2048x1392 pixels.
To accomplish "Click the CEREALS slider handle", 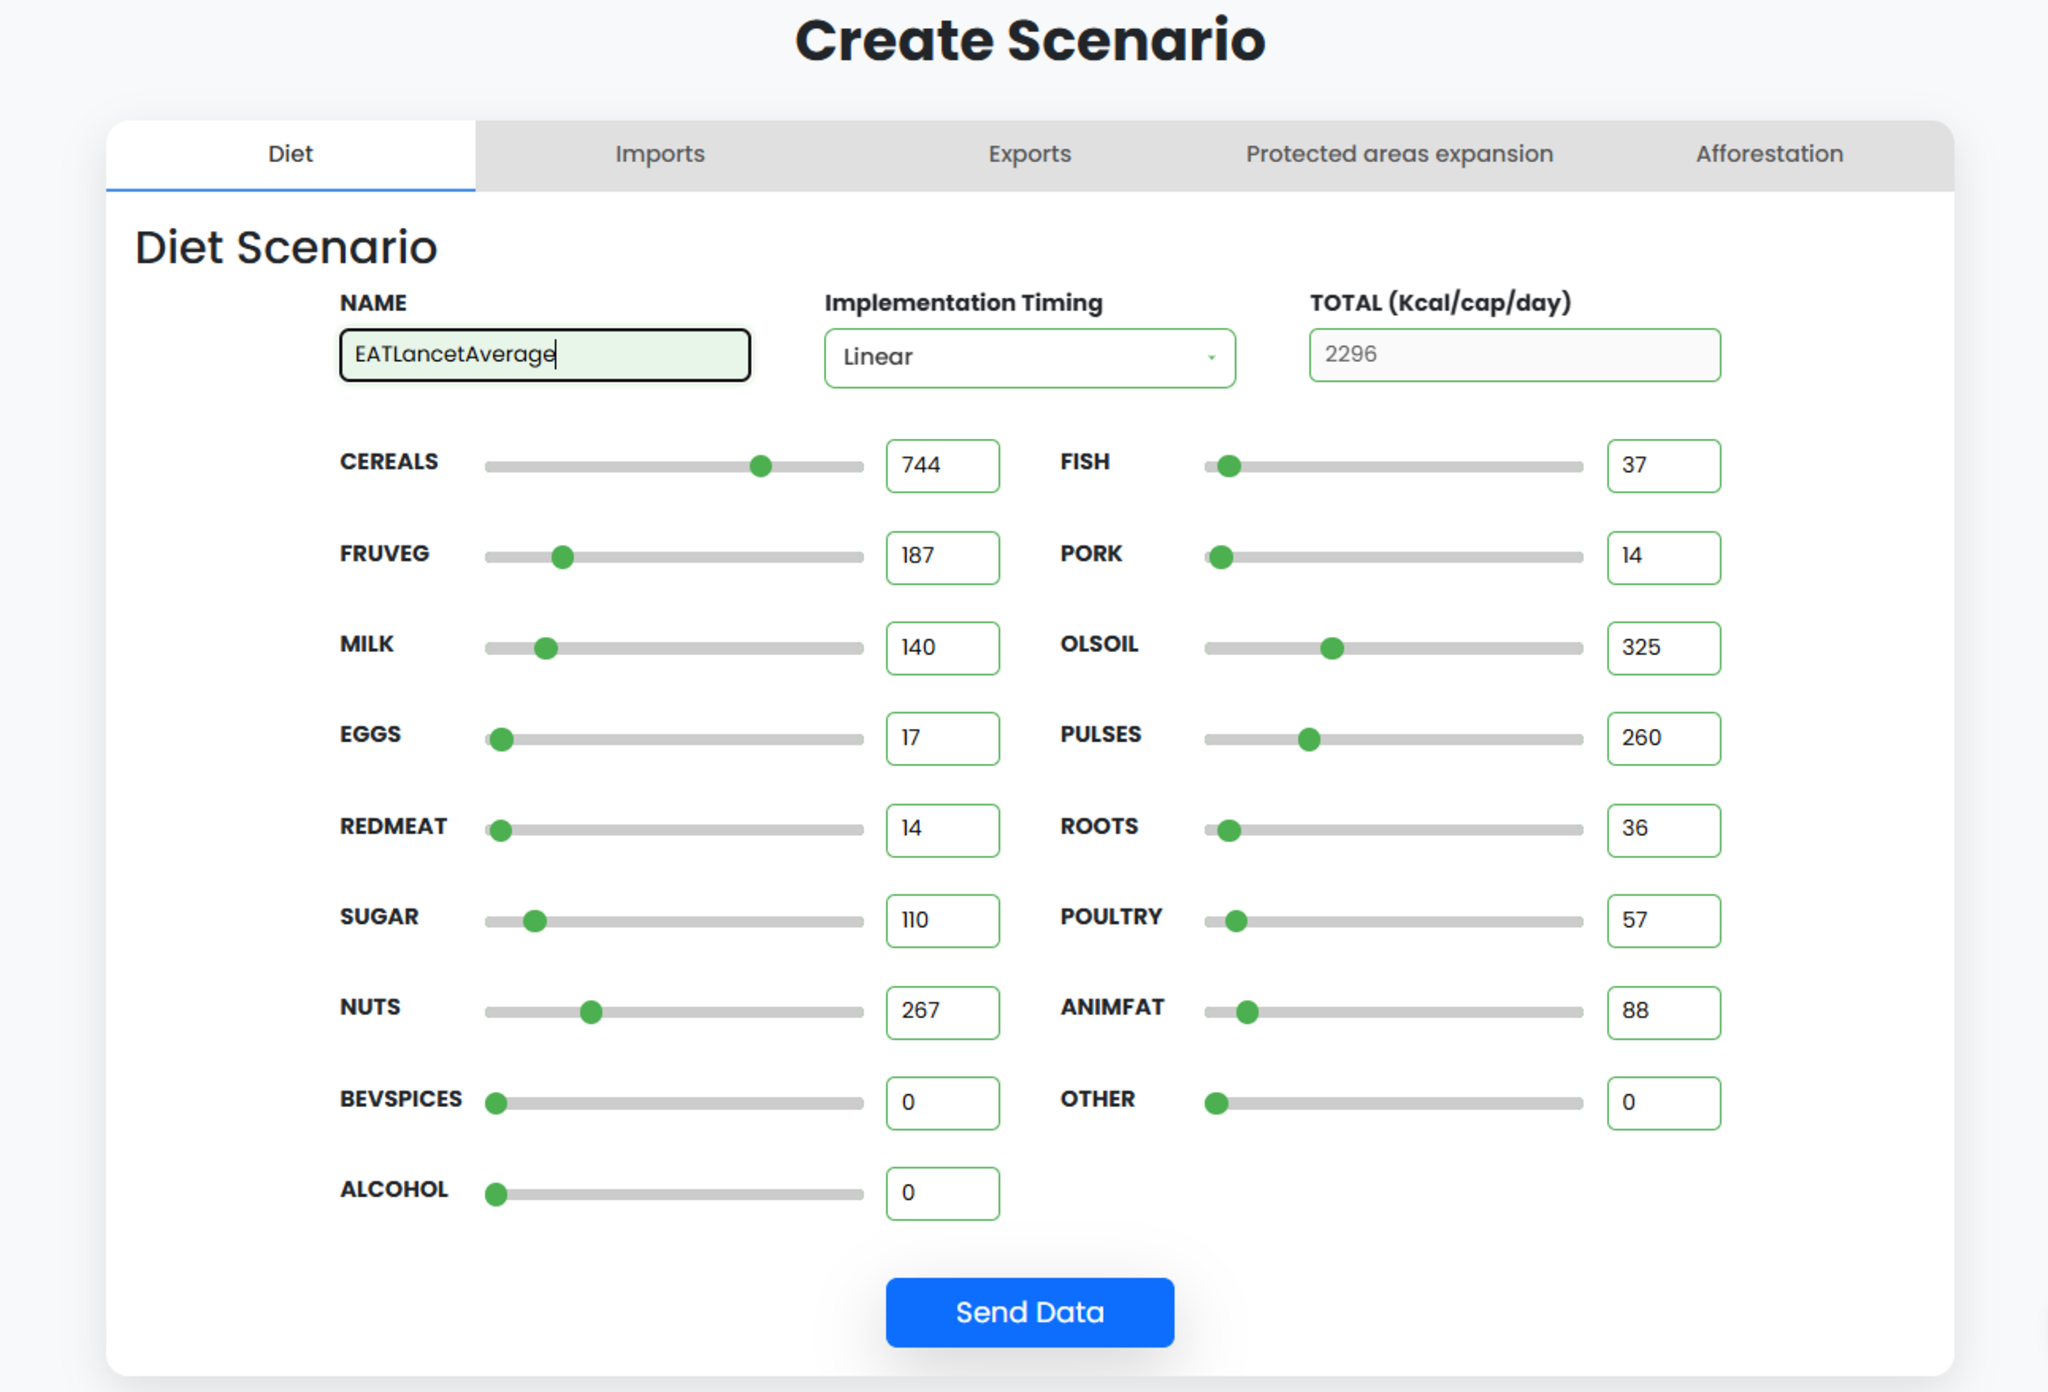I will tap(760, 466).
